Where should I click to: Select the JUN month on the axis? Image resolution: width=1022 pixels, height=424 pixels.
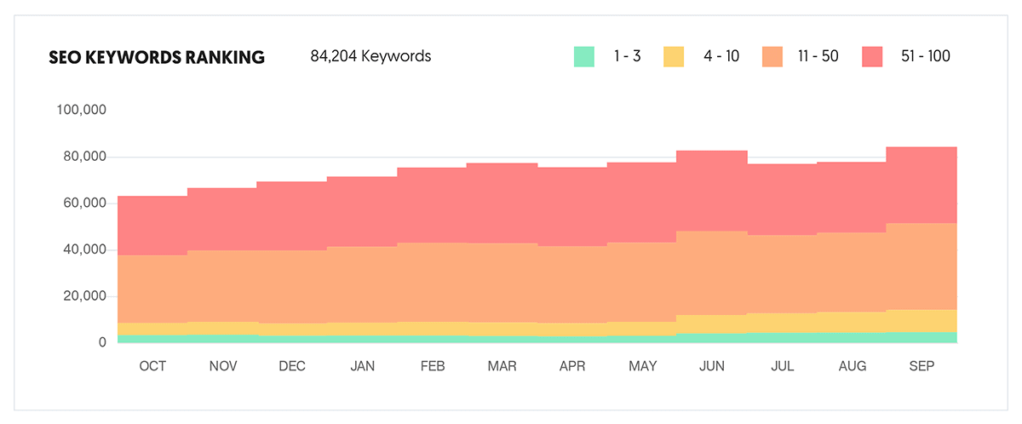pos(712,367)
